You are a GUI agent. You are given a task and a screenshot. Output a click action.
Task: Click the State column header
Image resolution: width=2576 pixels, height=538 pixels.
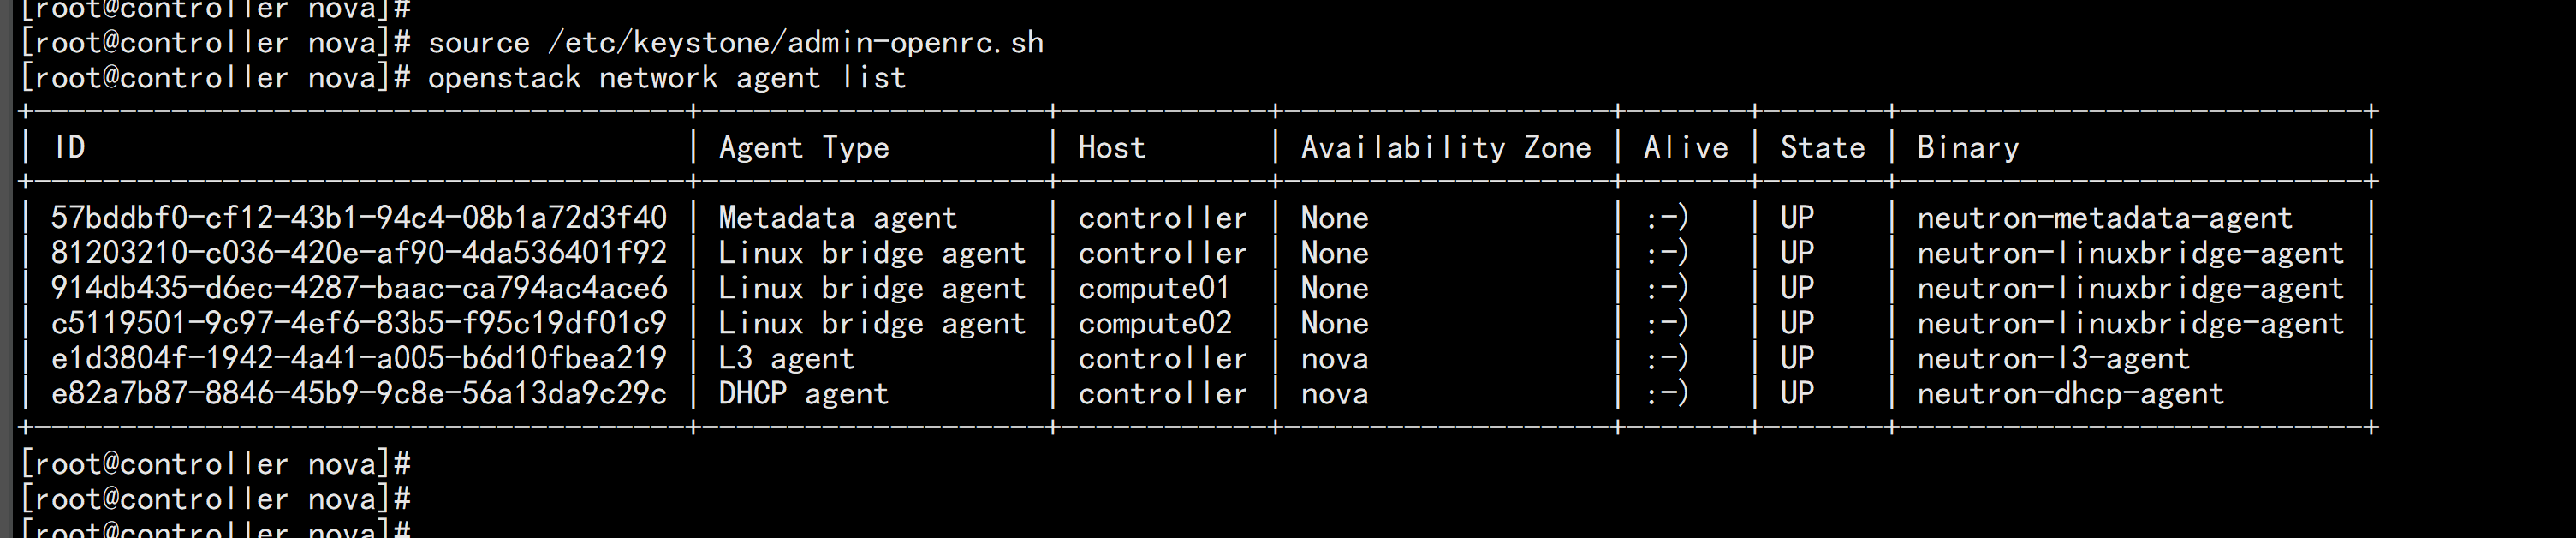(1822, 148)
